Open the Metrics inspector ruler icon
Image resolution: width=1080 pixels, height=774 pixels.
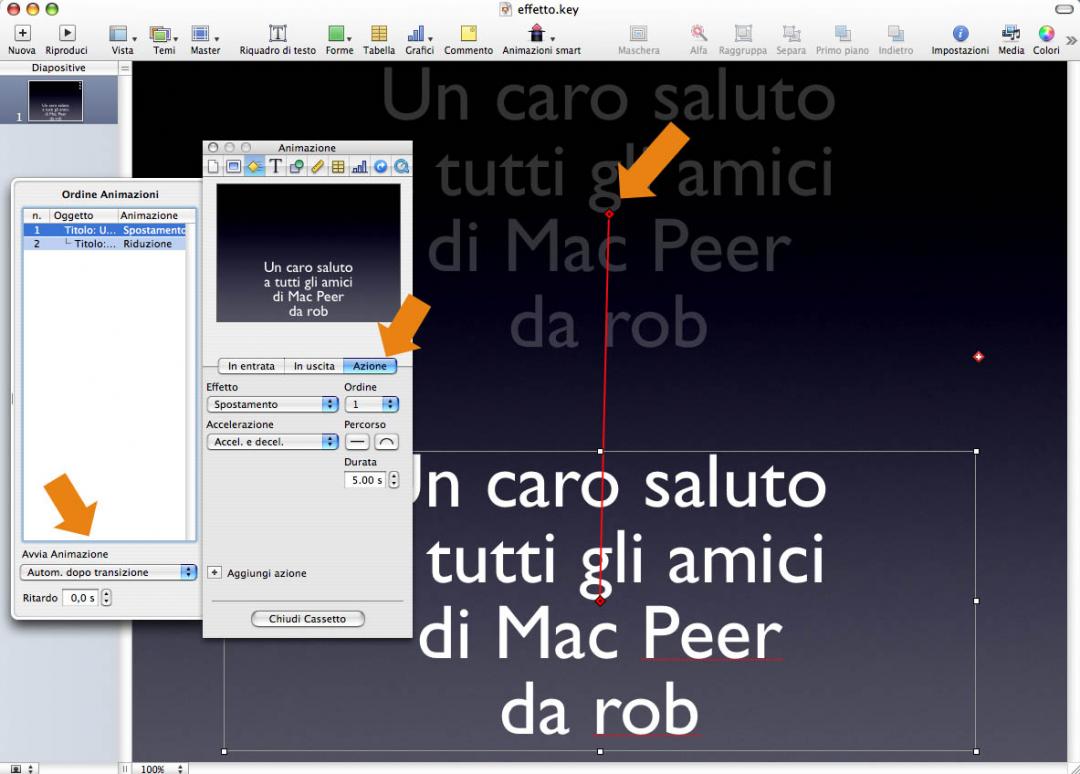(317, 166)
